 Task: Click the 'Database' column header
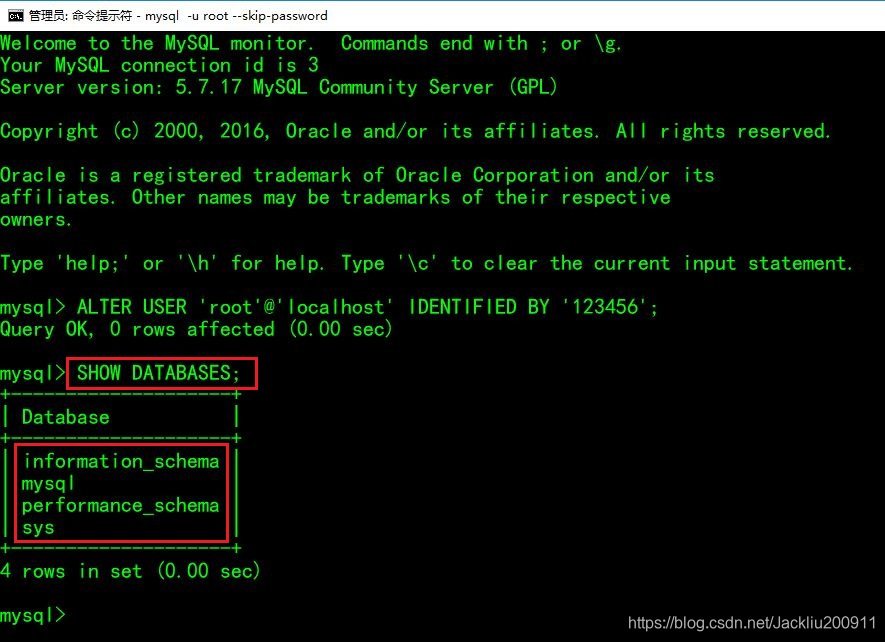(x=65, y=417)
